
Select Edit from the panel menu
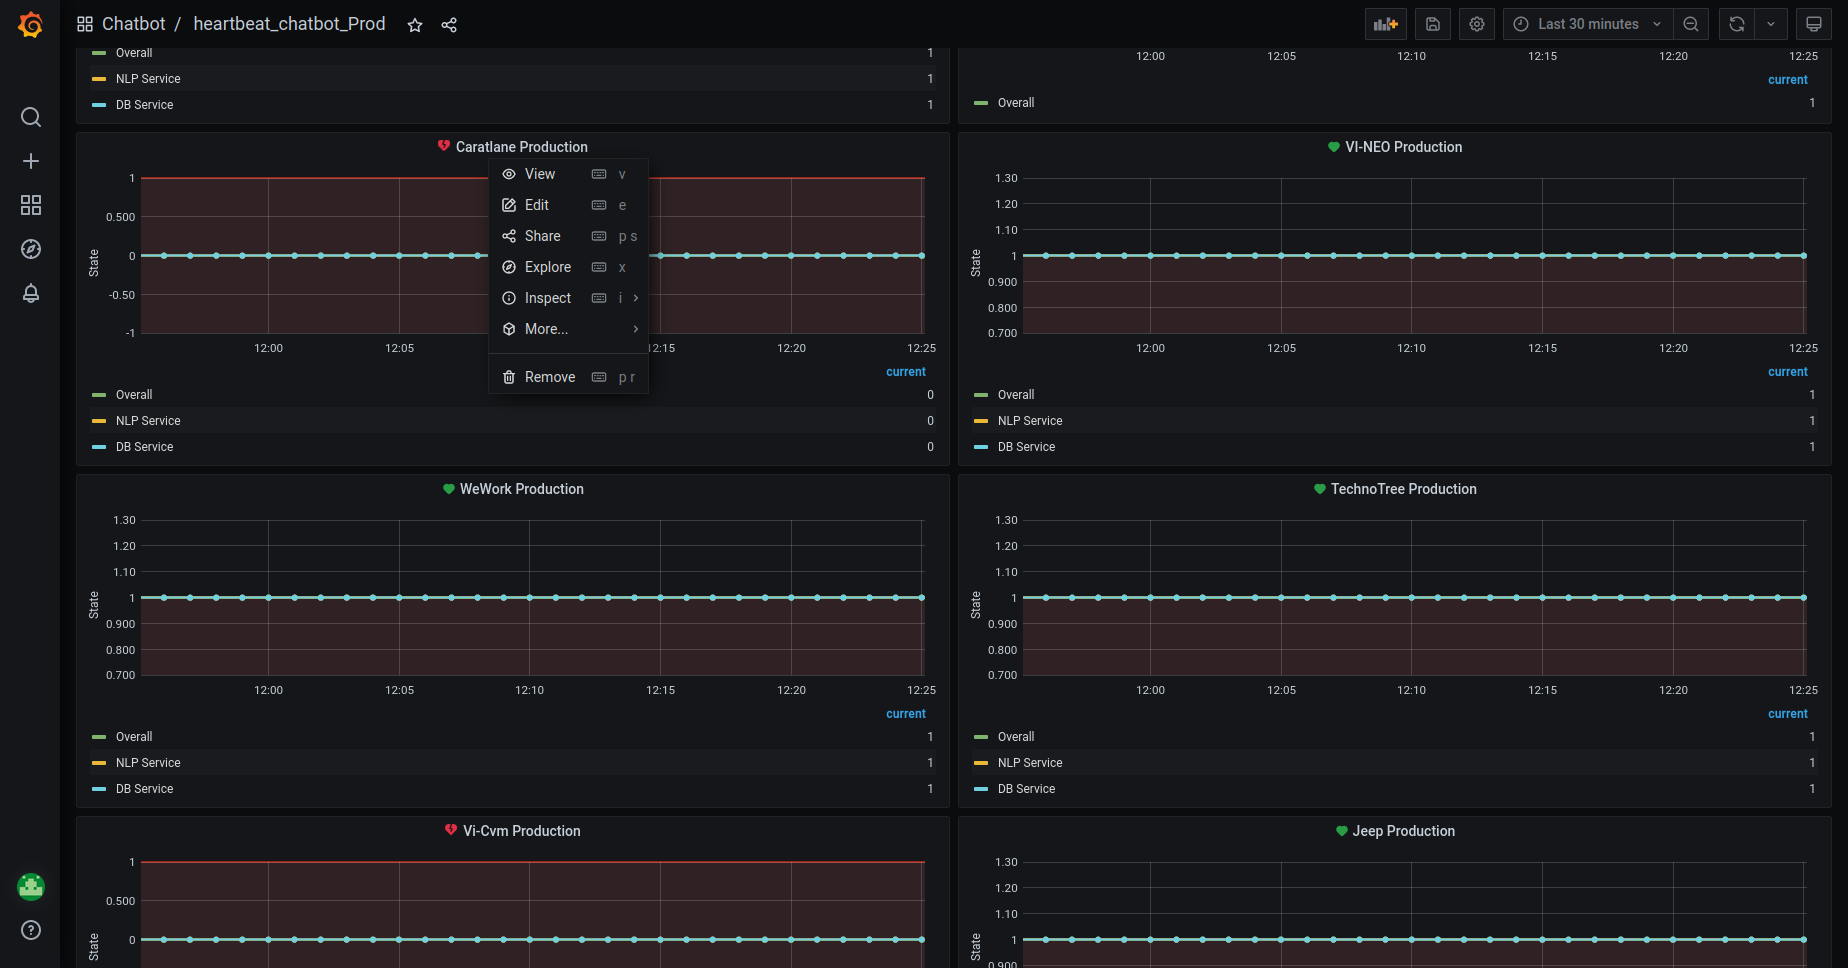point(537,205)
